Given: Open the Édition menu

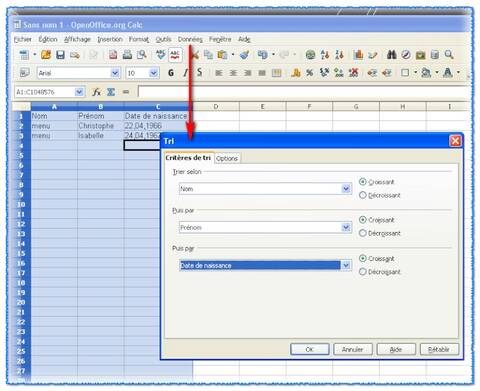Looking at the screenshot, I should coord(48,39).
